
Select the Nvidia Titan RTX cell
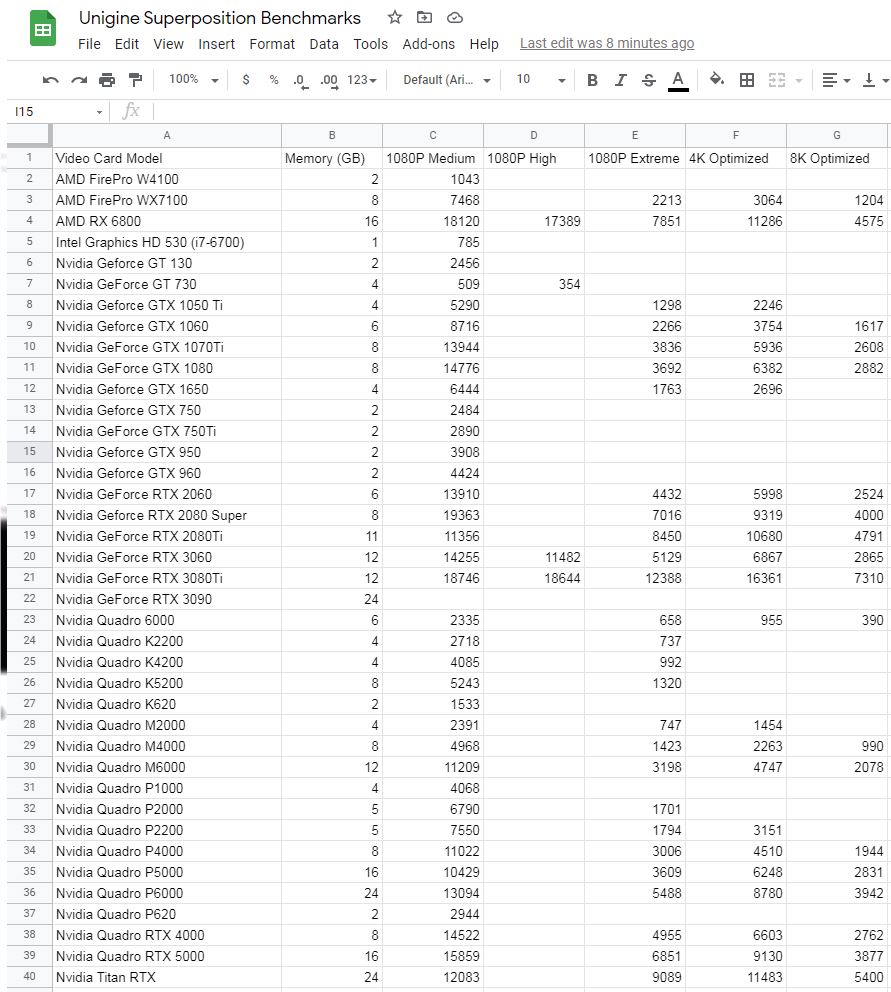click(166, 977)
